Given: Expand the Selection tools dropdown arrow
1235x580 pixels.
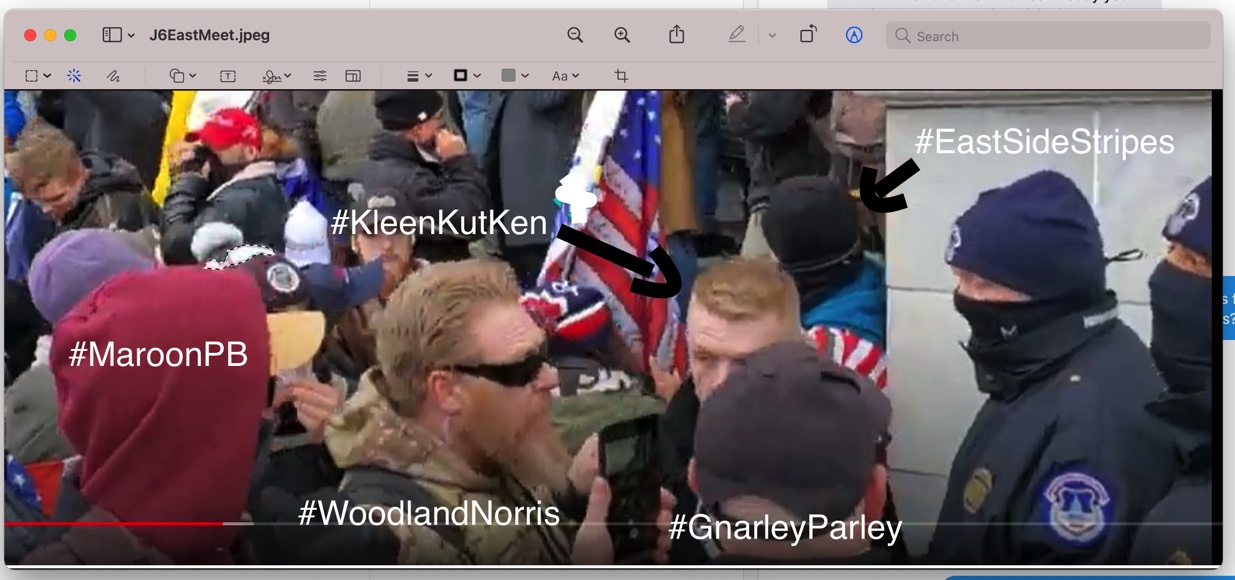Looking at the screenshot, I should pos(47,76).
